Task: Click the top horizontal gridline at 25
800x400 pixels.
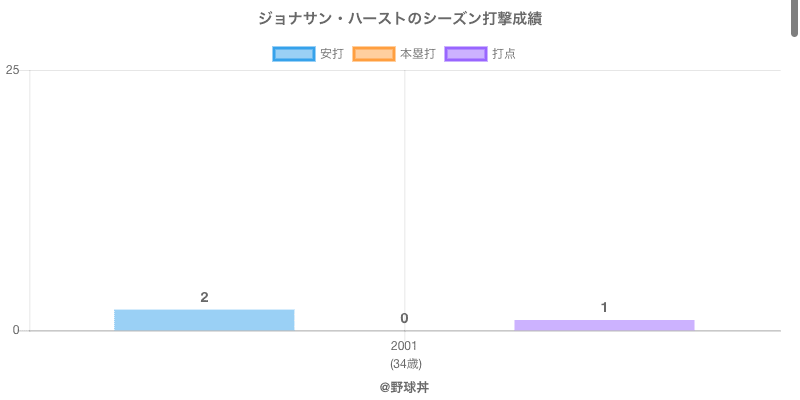Action: (600, 70)
